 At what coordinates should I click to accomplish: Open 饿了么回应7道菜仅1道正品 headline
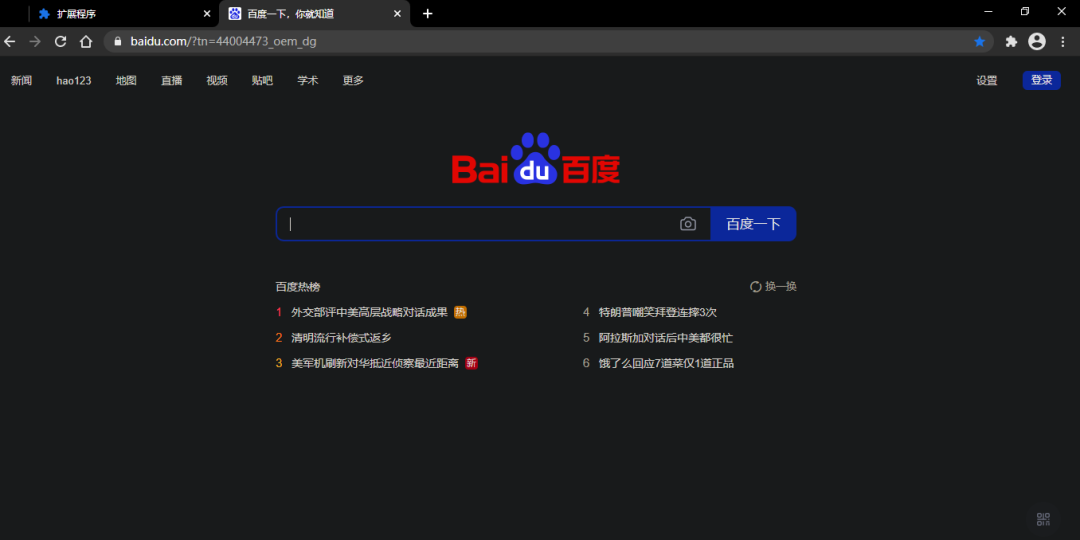(666, 363)
